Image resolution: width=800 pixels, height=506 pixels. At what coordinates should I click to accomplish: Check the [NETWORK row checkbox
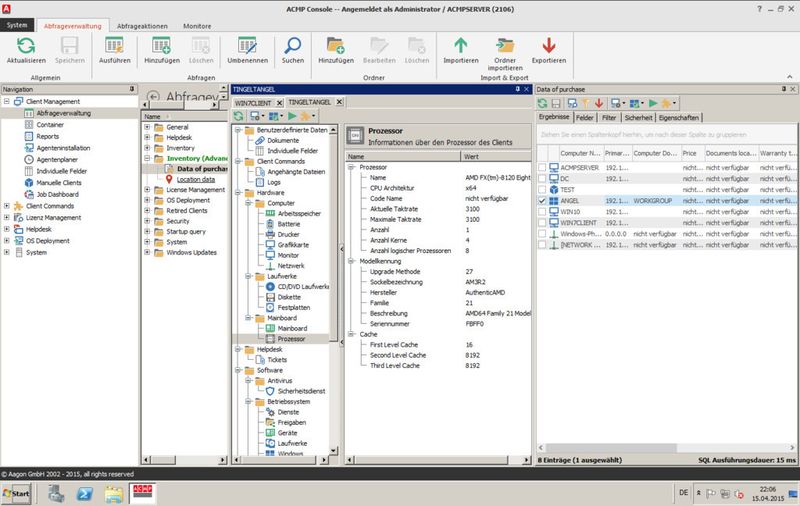coord(542,245)
